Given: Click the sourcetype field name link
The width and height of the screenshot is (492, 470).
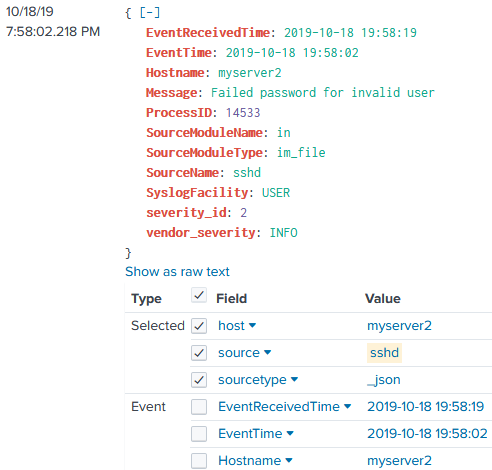Looking at the screenshot, I should [252, 380].
